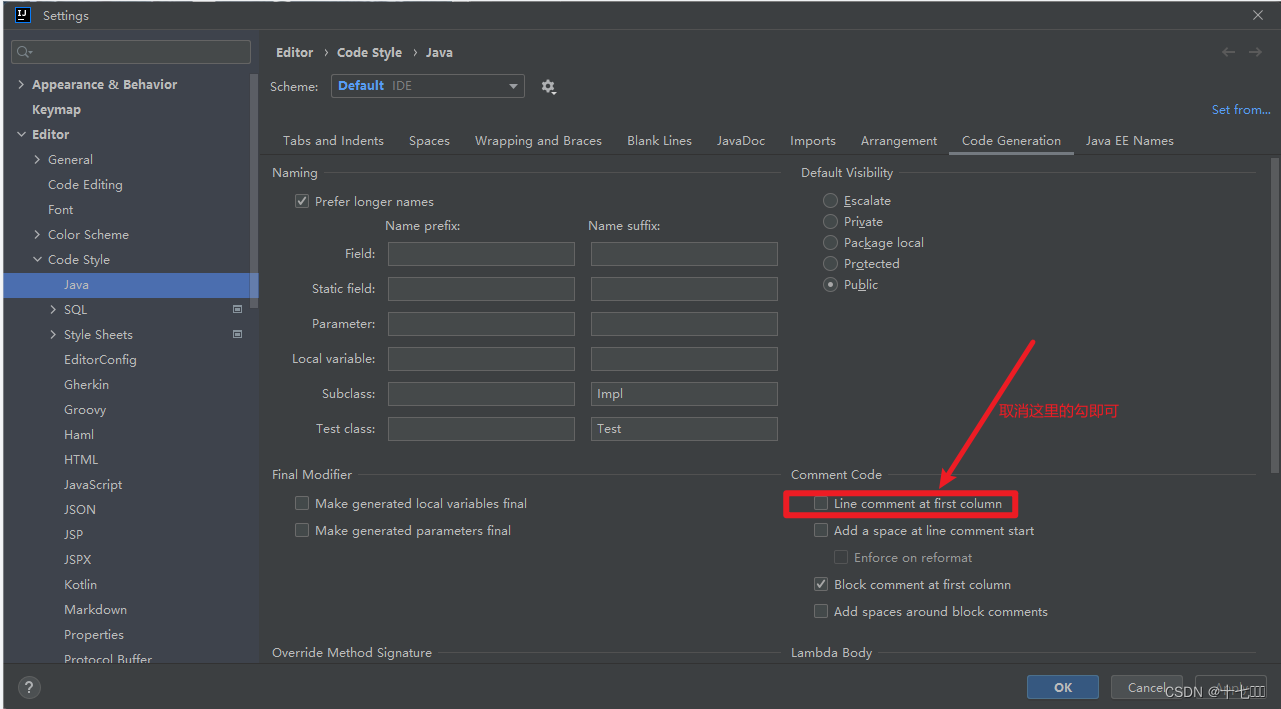
Task: Click the Test class suffix field
Action: coord(684,428)
